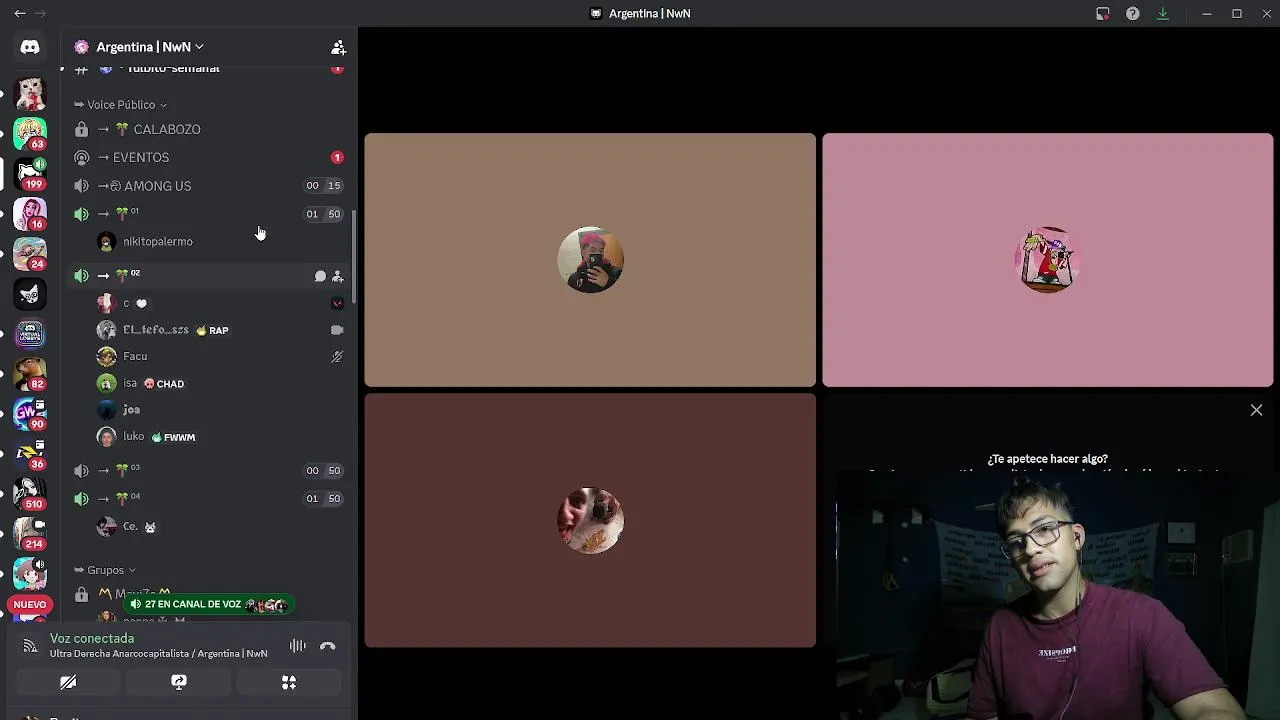The width and height of the screenshot is (1280, 720).
Task: Collapse the Voice Público category
Action: pyautogui.click(x=121, y=105)
